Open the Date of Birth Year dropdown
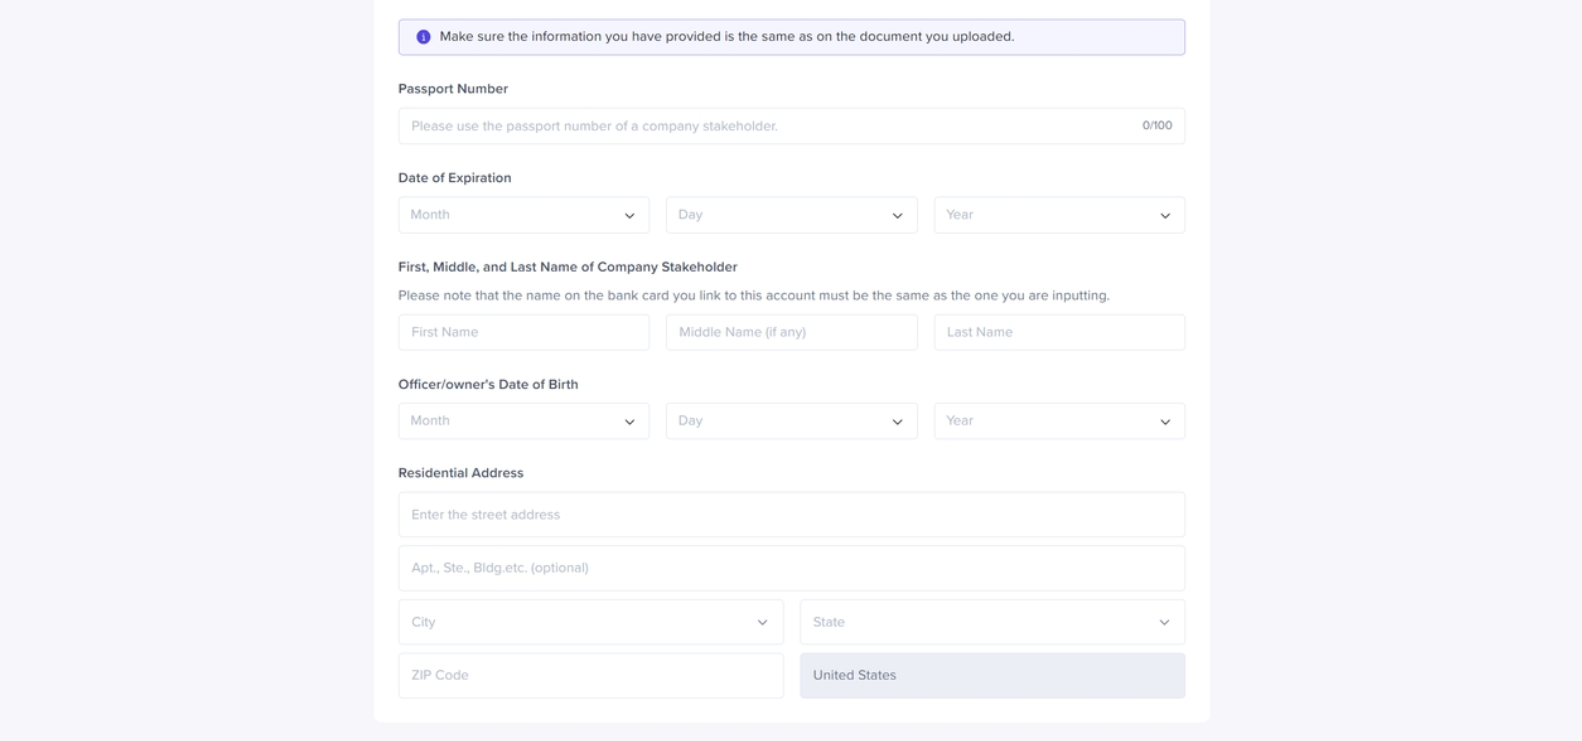Image resolution: width=1582 pixels, height=741 pixels. click(1058, 421)
